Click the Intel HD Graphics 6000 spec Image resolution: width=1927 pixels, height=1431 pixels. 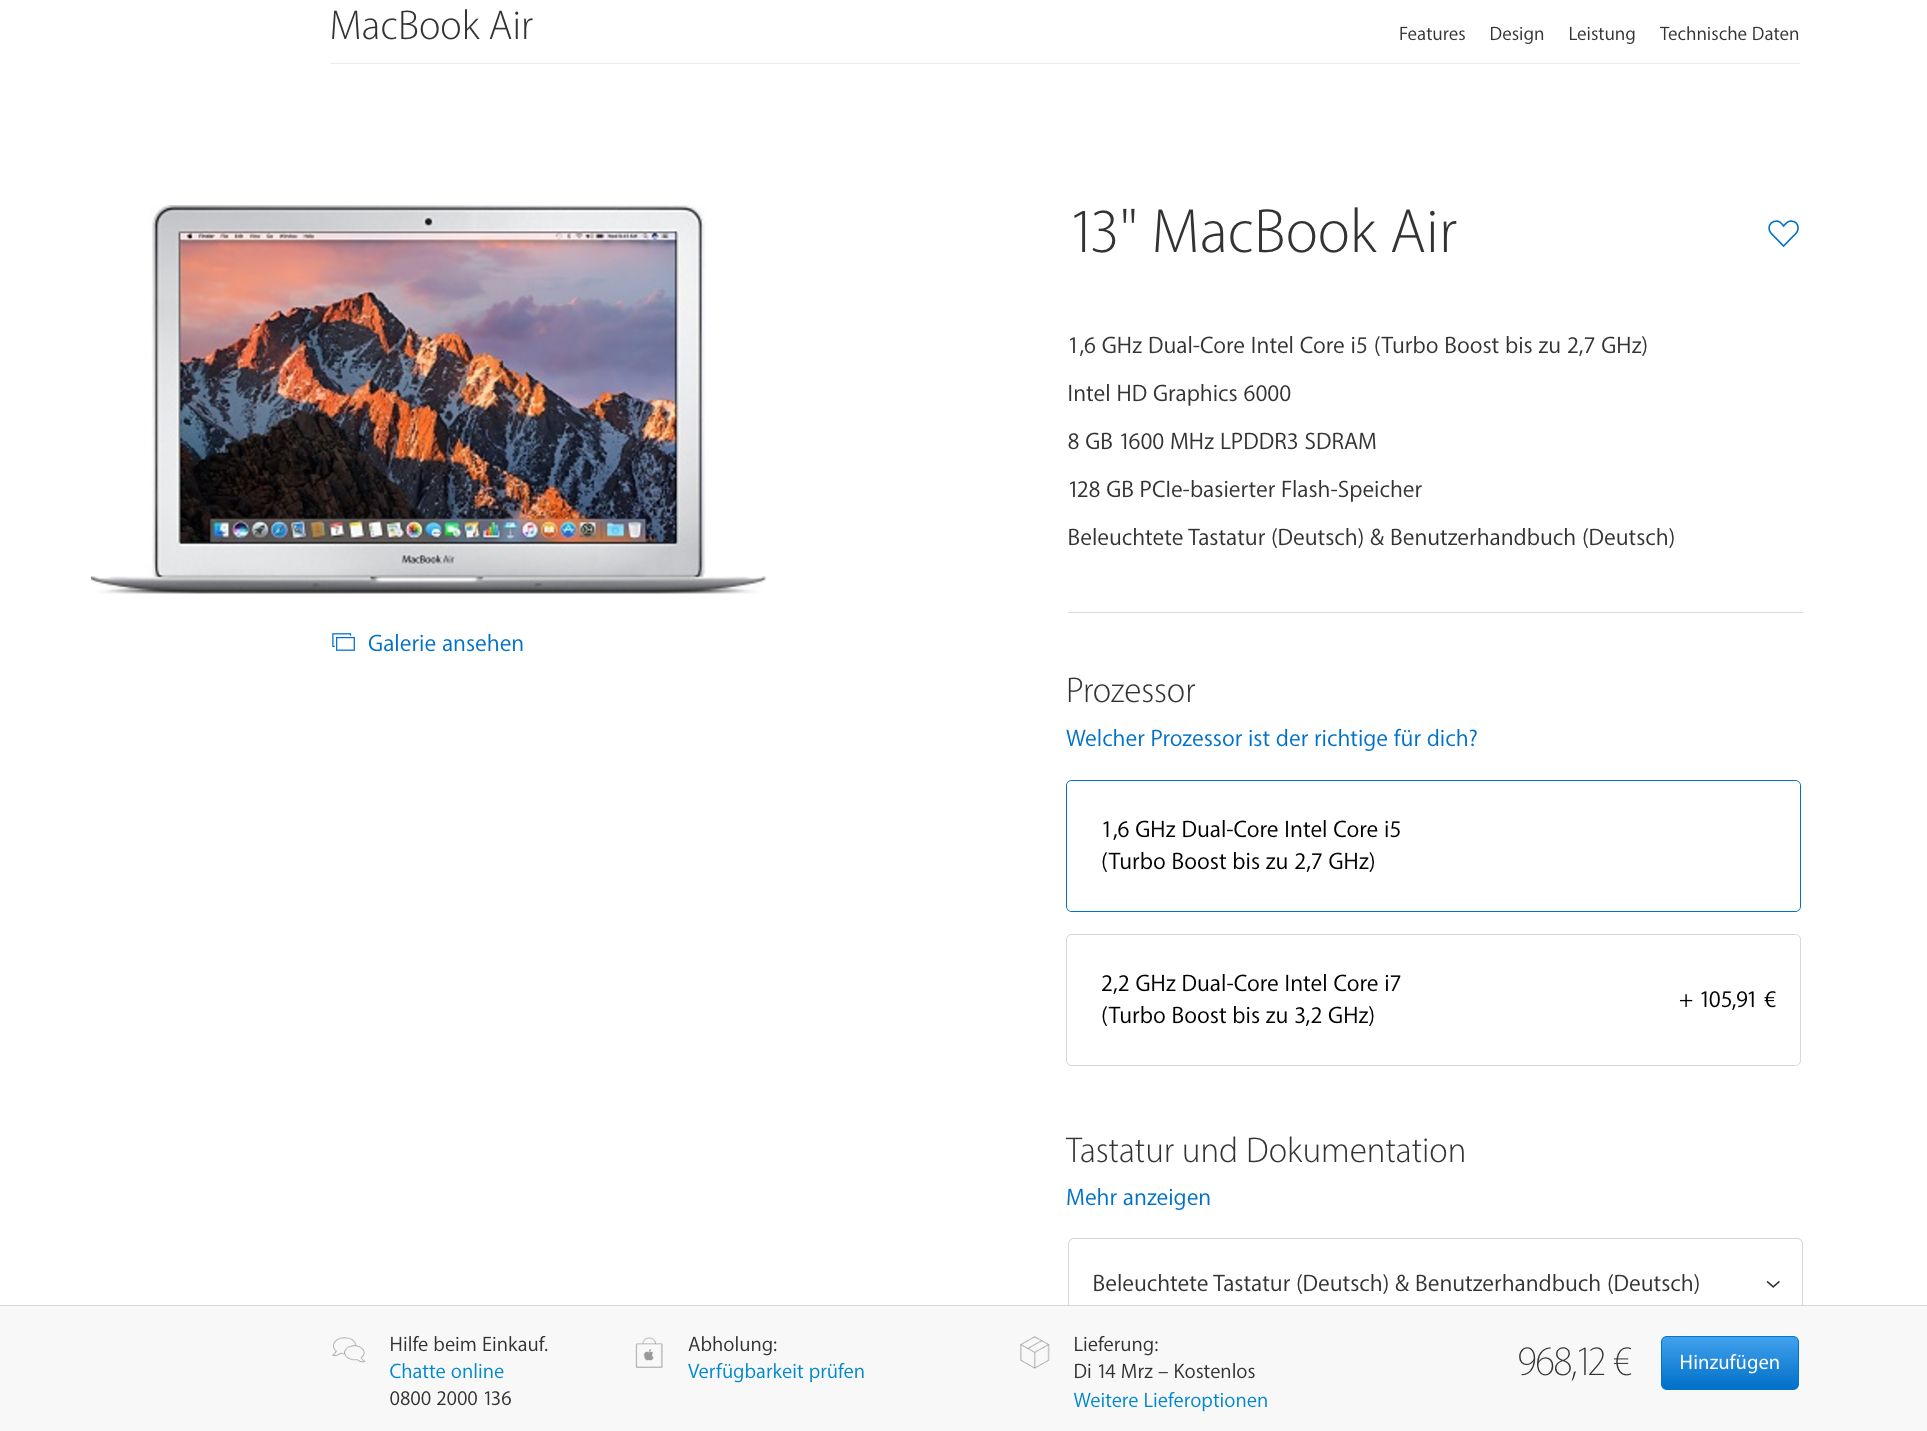point(1179,393)
